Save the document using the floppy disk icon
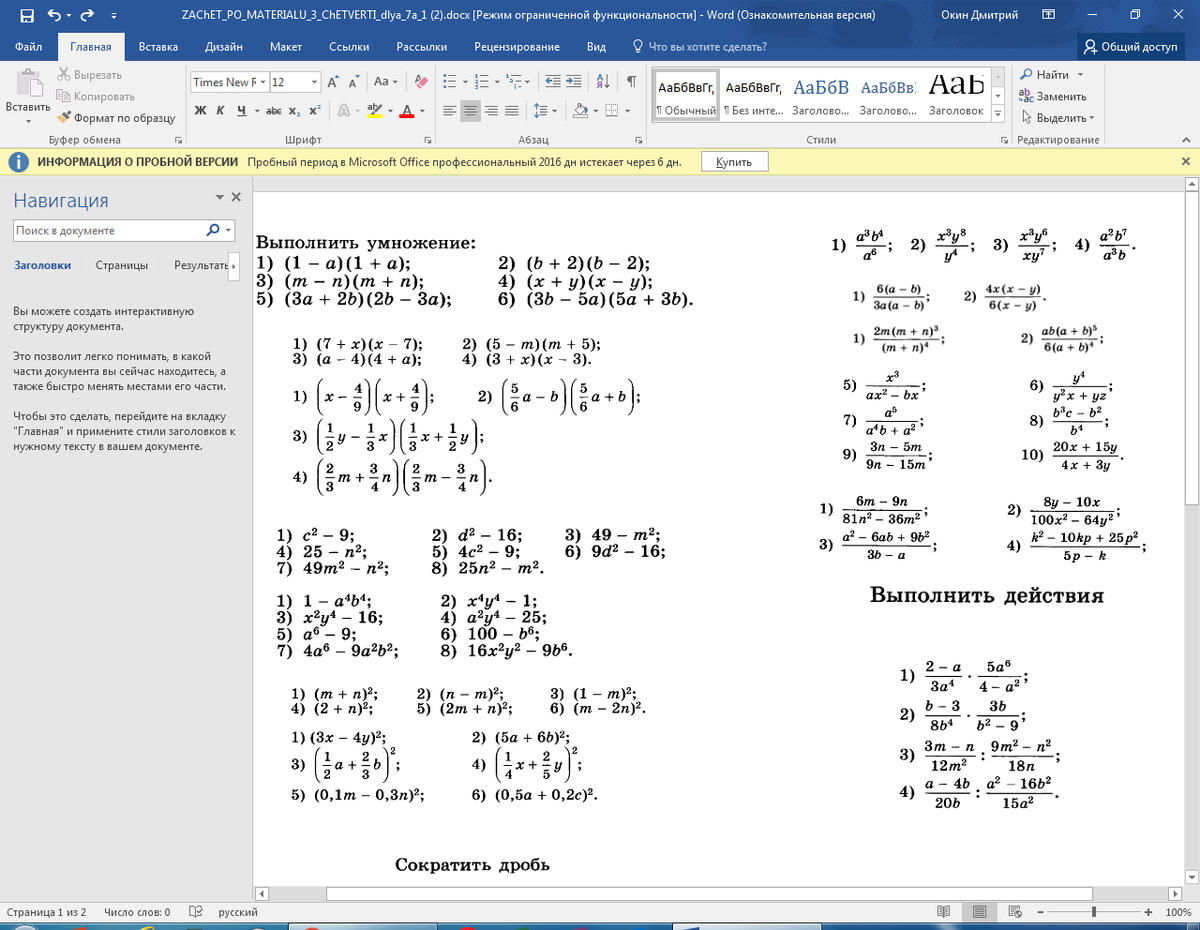 point(26,16)
